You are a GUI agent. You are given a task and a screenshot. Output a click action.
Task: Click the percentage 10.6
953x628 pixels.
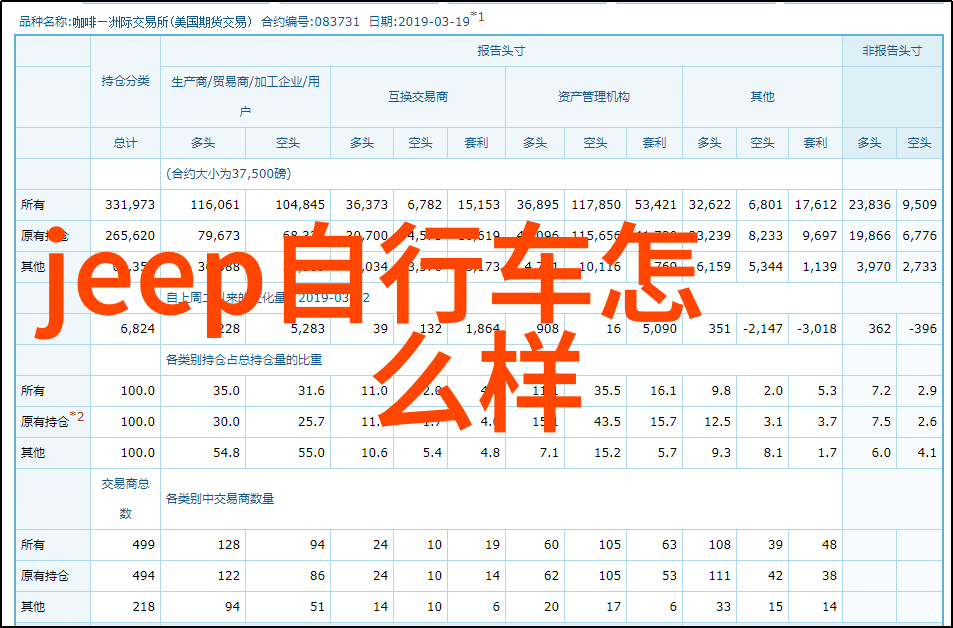[x=374, y=453]
